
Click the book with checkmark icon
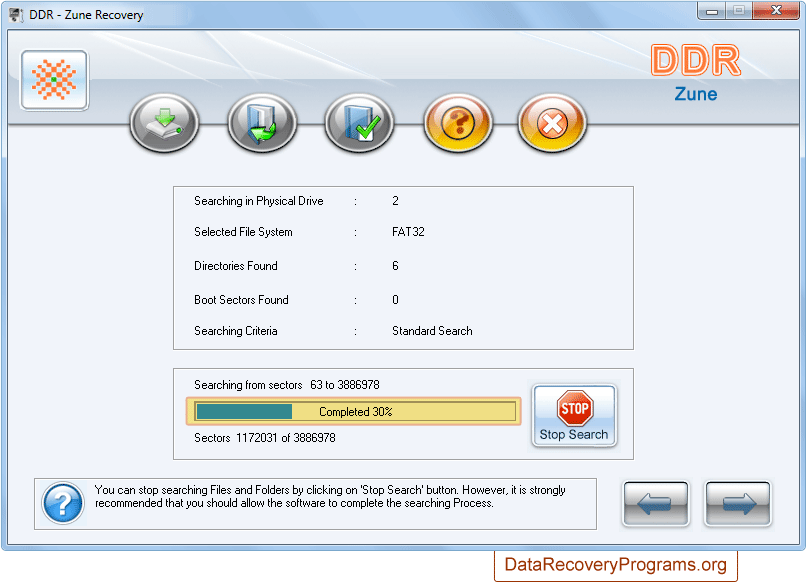359,123
